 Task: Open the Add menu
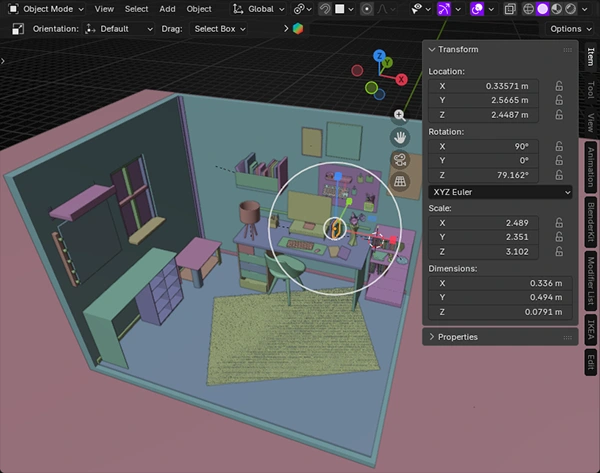pos(167,9)
